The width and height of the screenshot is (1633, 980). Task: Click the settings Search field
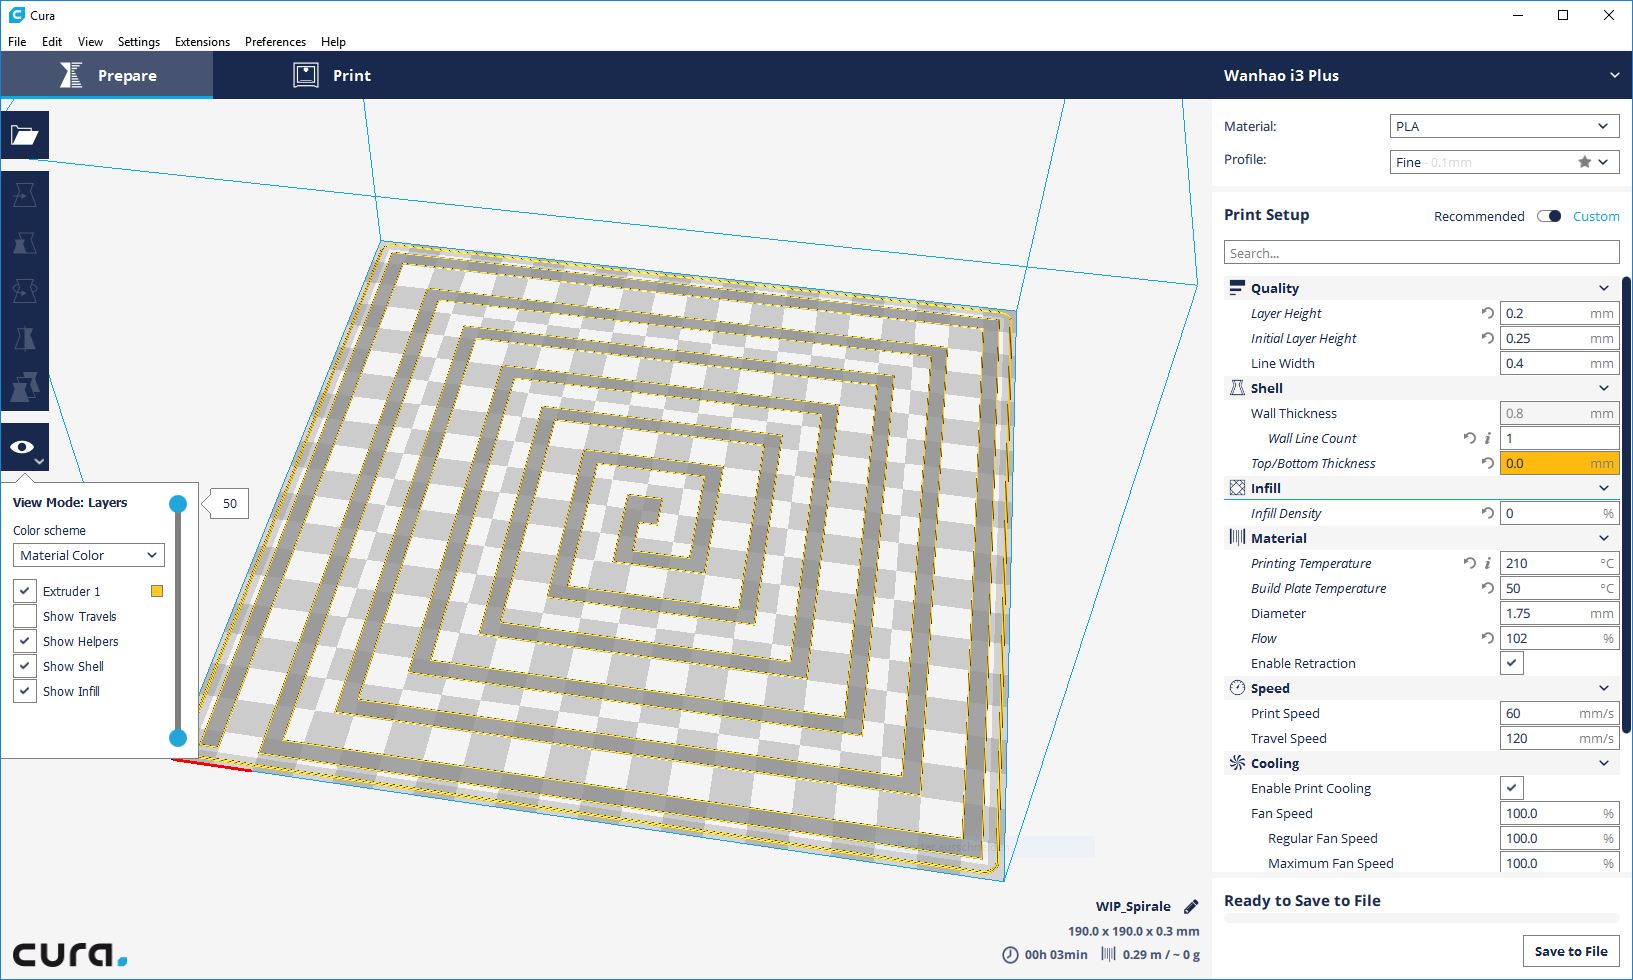coord(1421,253)
